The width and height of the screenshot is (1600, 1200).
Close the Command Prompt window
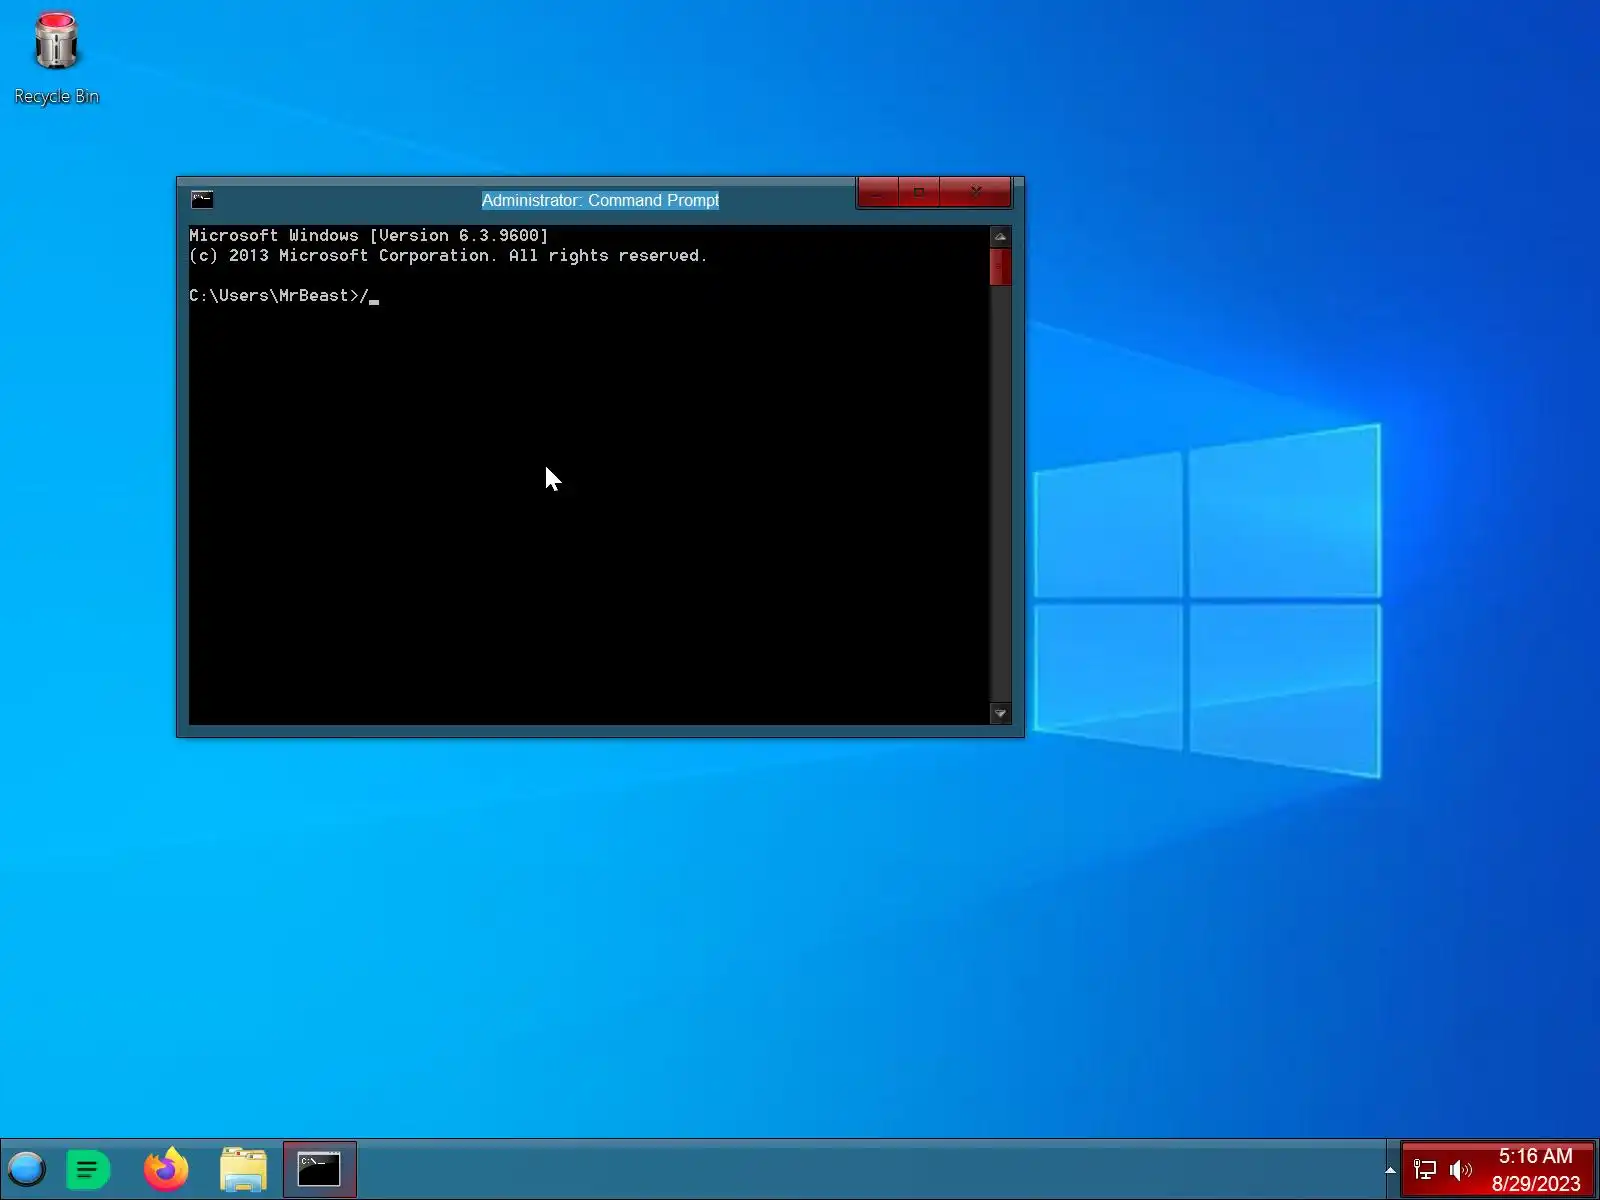point(975,192)
